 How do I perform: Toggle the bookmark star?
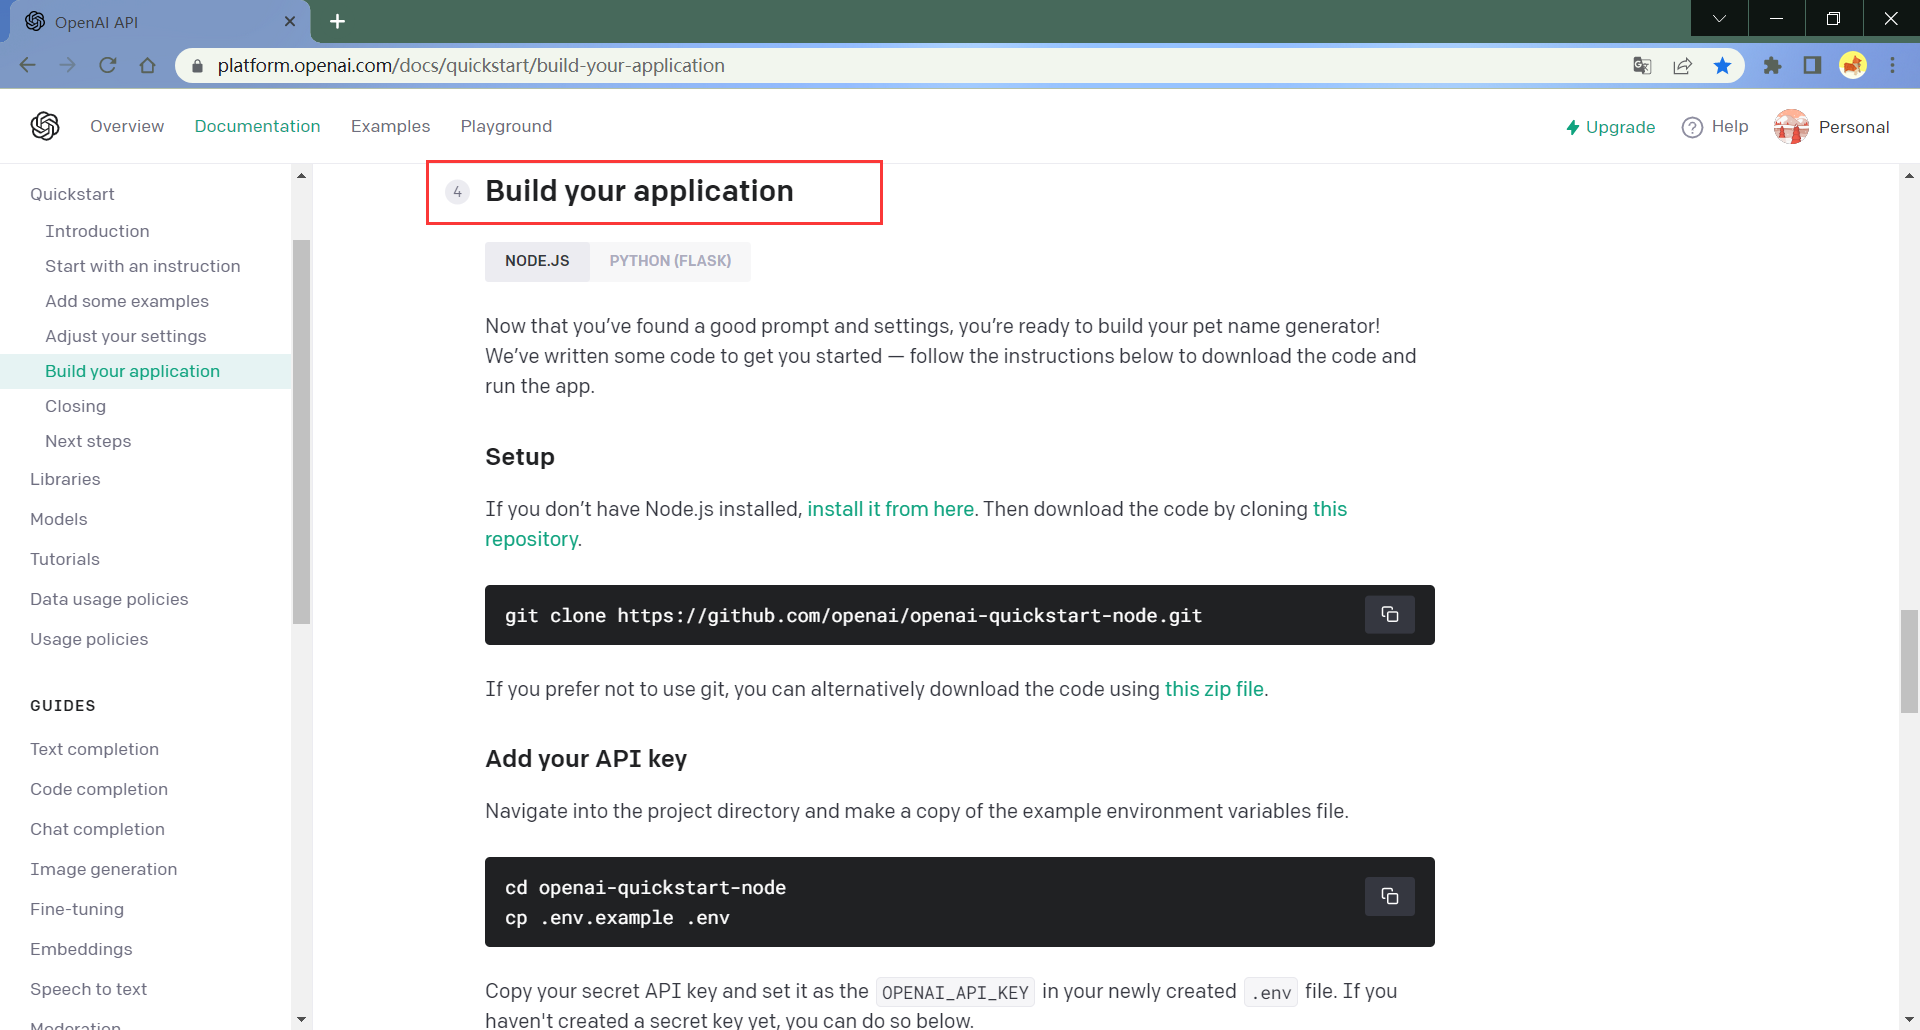coord(1722,65)
